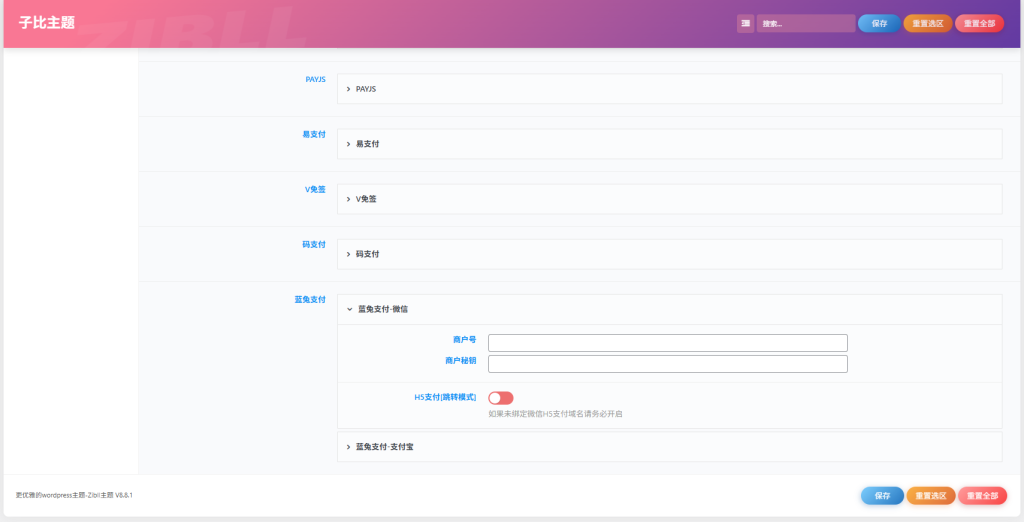Click the 码支付 field label

pos(313,244)
